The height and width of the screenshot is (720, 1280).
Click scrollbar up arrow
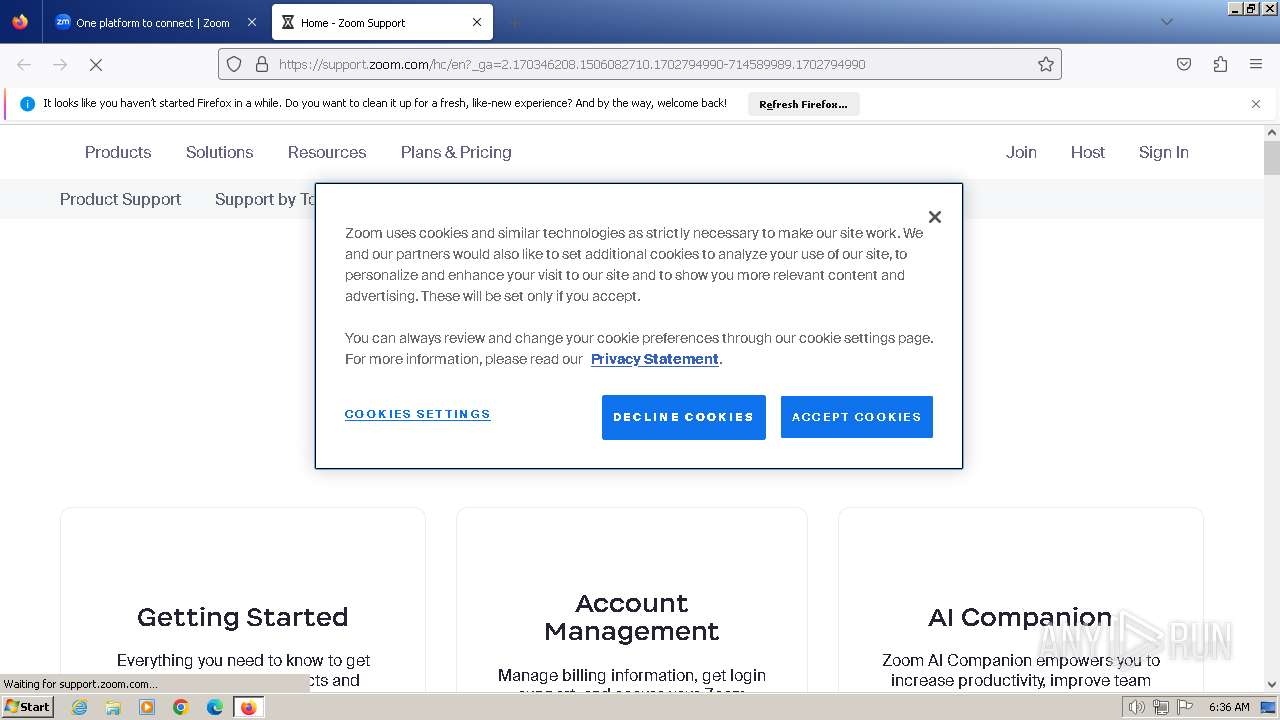pos(1272,132)
